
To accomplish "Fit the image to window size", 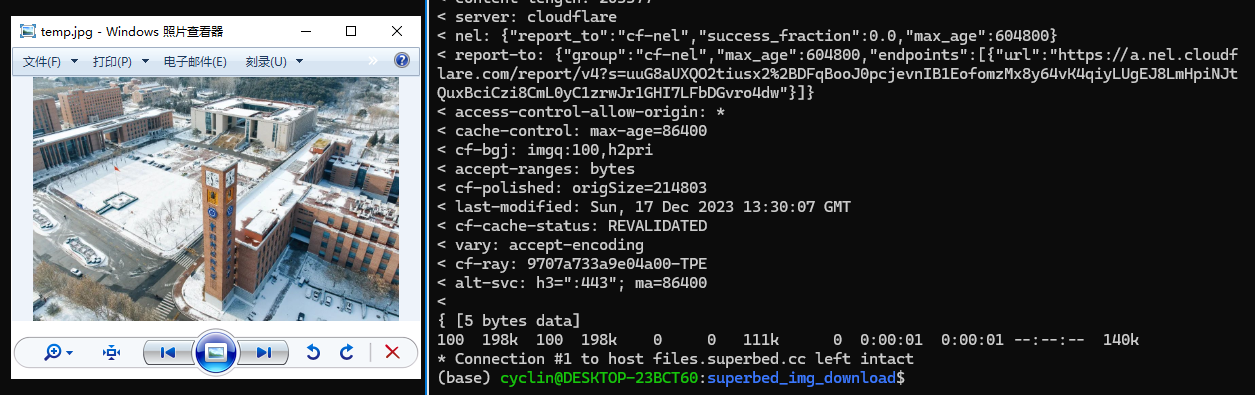I will click(x=112, y=352).
